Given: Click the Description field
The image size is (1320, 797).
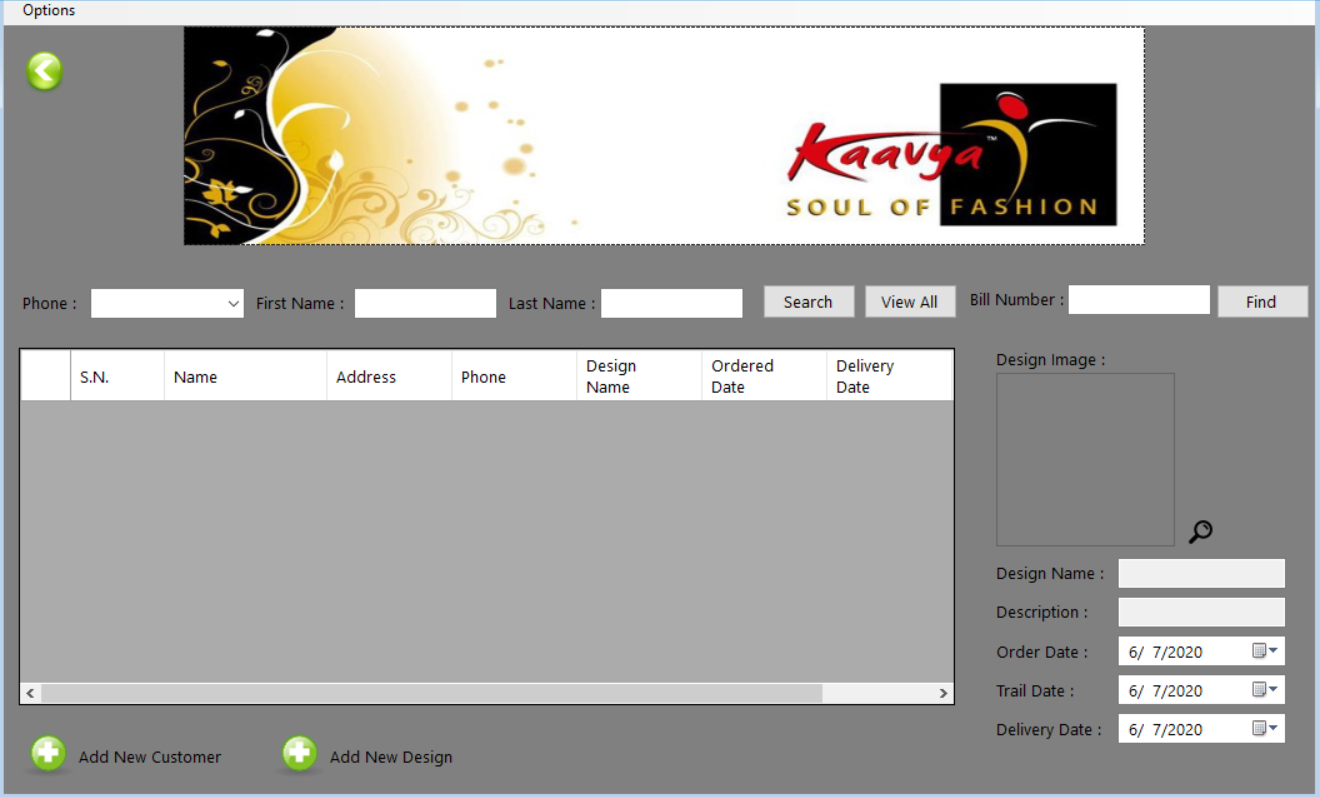Looking at the screenshot, I should [x=1201, y=612].
